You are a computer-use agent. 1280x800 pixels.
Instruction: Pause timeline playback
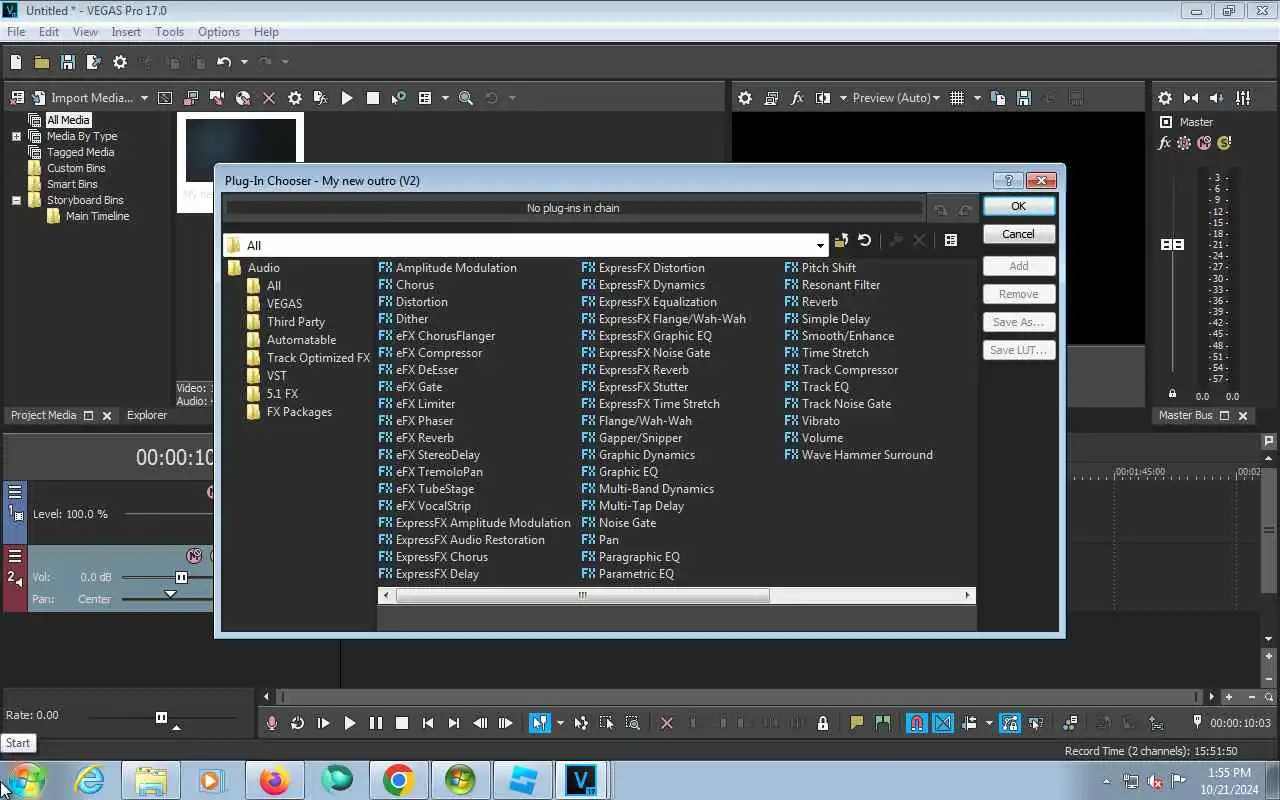pyautogui.click(x=376, y=723)
